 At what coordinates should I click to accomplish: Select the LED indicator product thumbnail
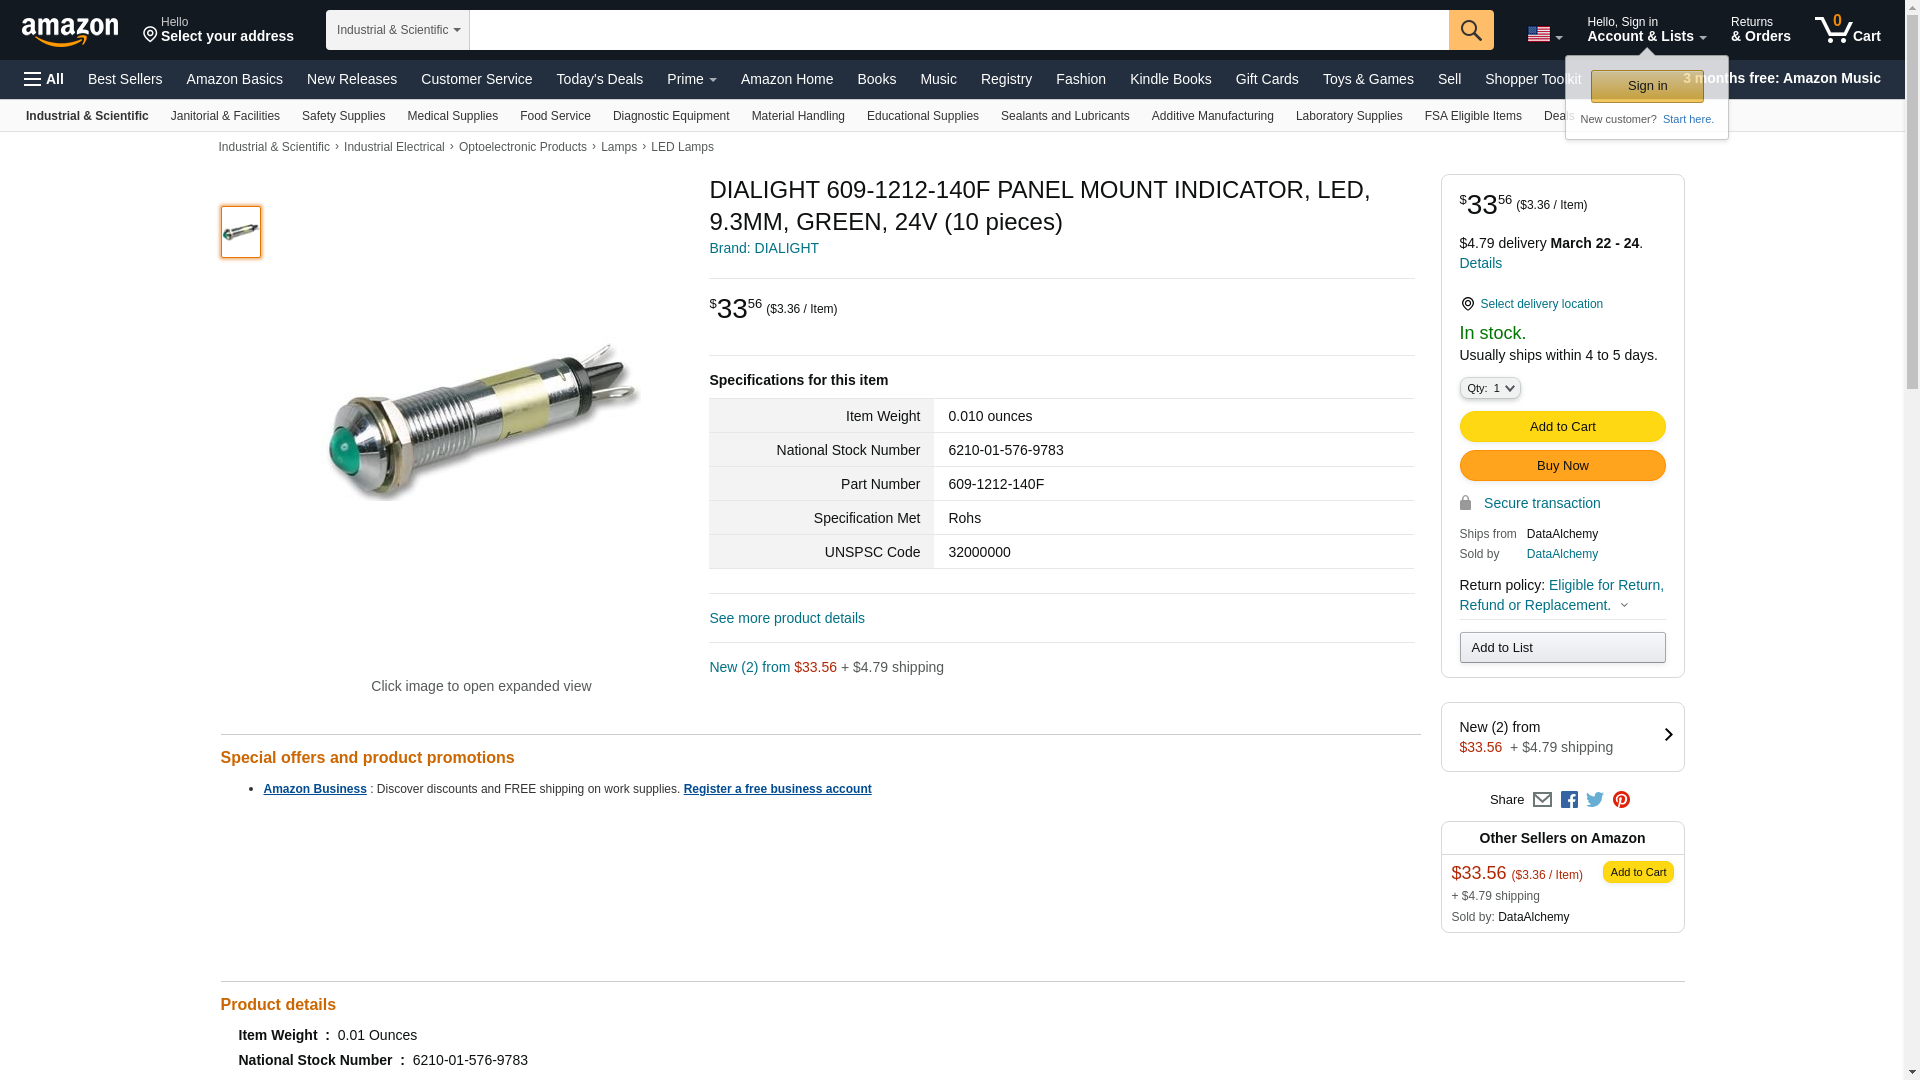click(241, 232)
